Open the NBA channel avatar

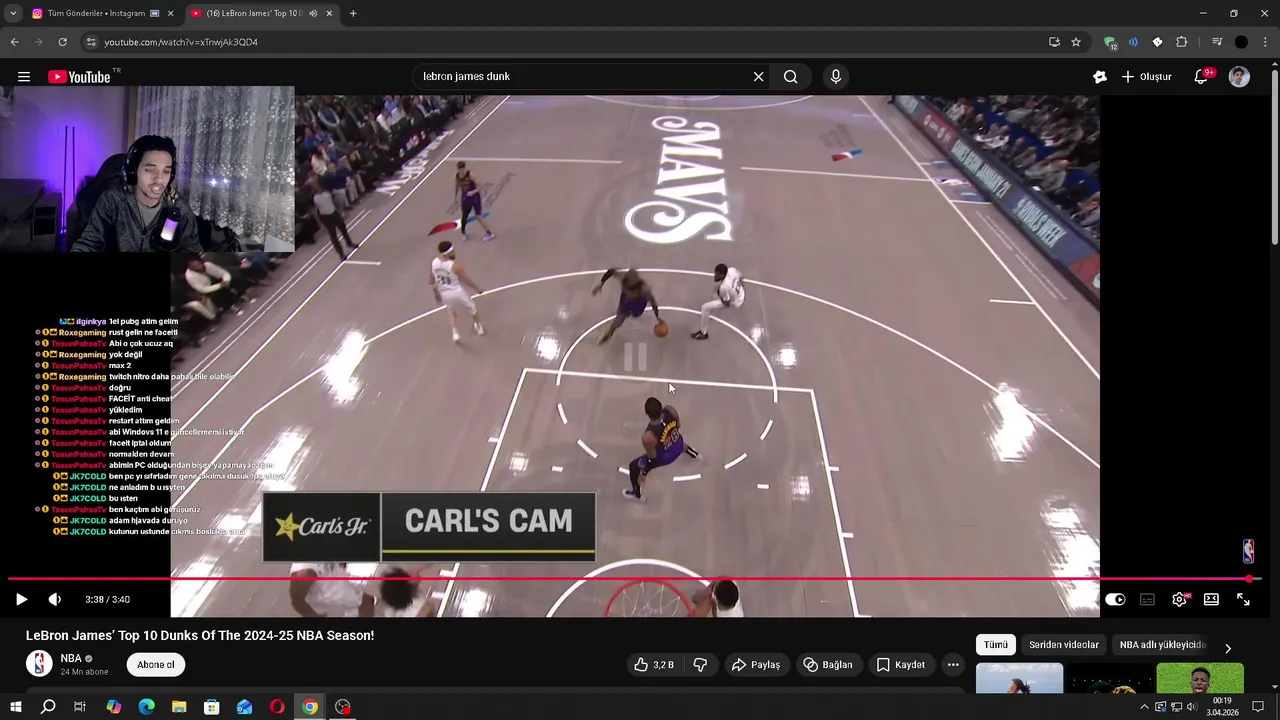pos(39,664)
